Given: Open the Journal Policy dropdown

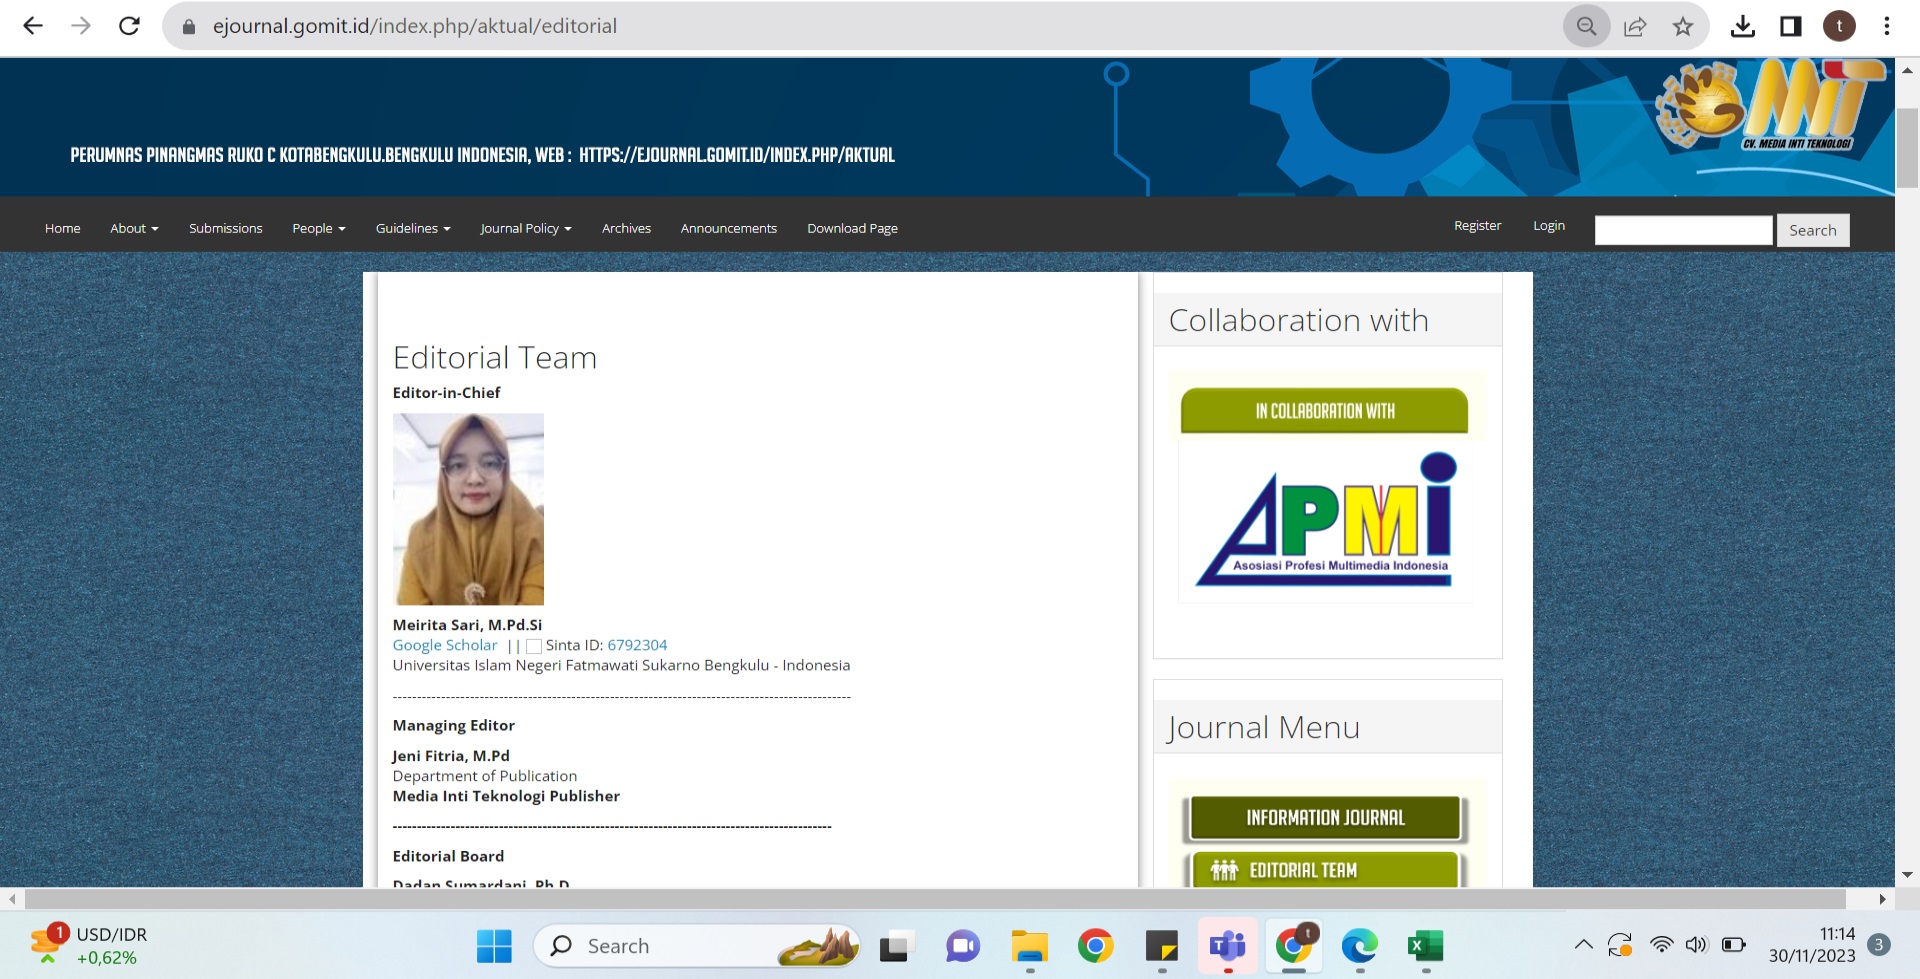Looking at the screenshot, I should [x=525, y=228].
